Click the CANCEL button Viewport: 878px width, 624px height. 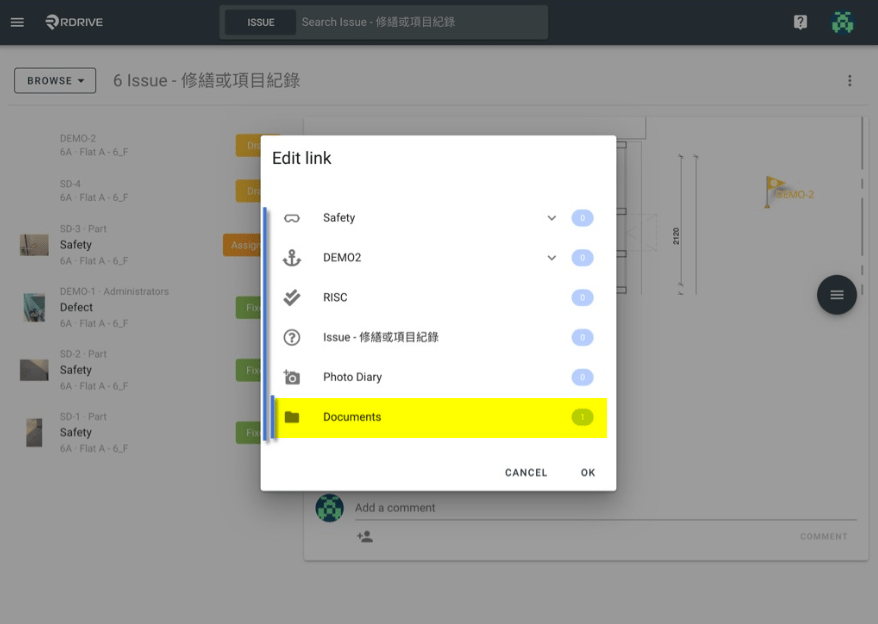pos(526,472)
